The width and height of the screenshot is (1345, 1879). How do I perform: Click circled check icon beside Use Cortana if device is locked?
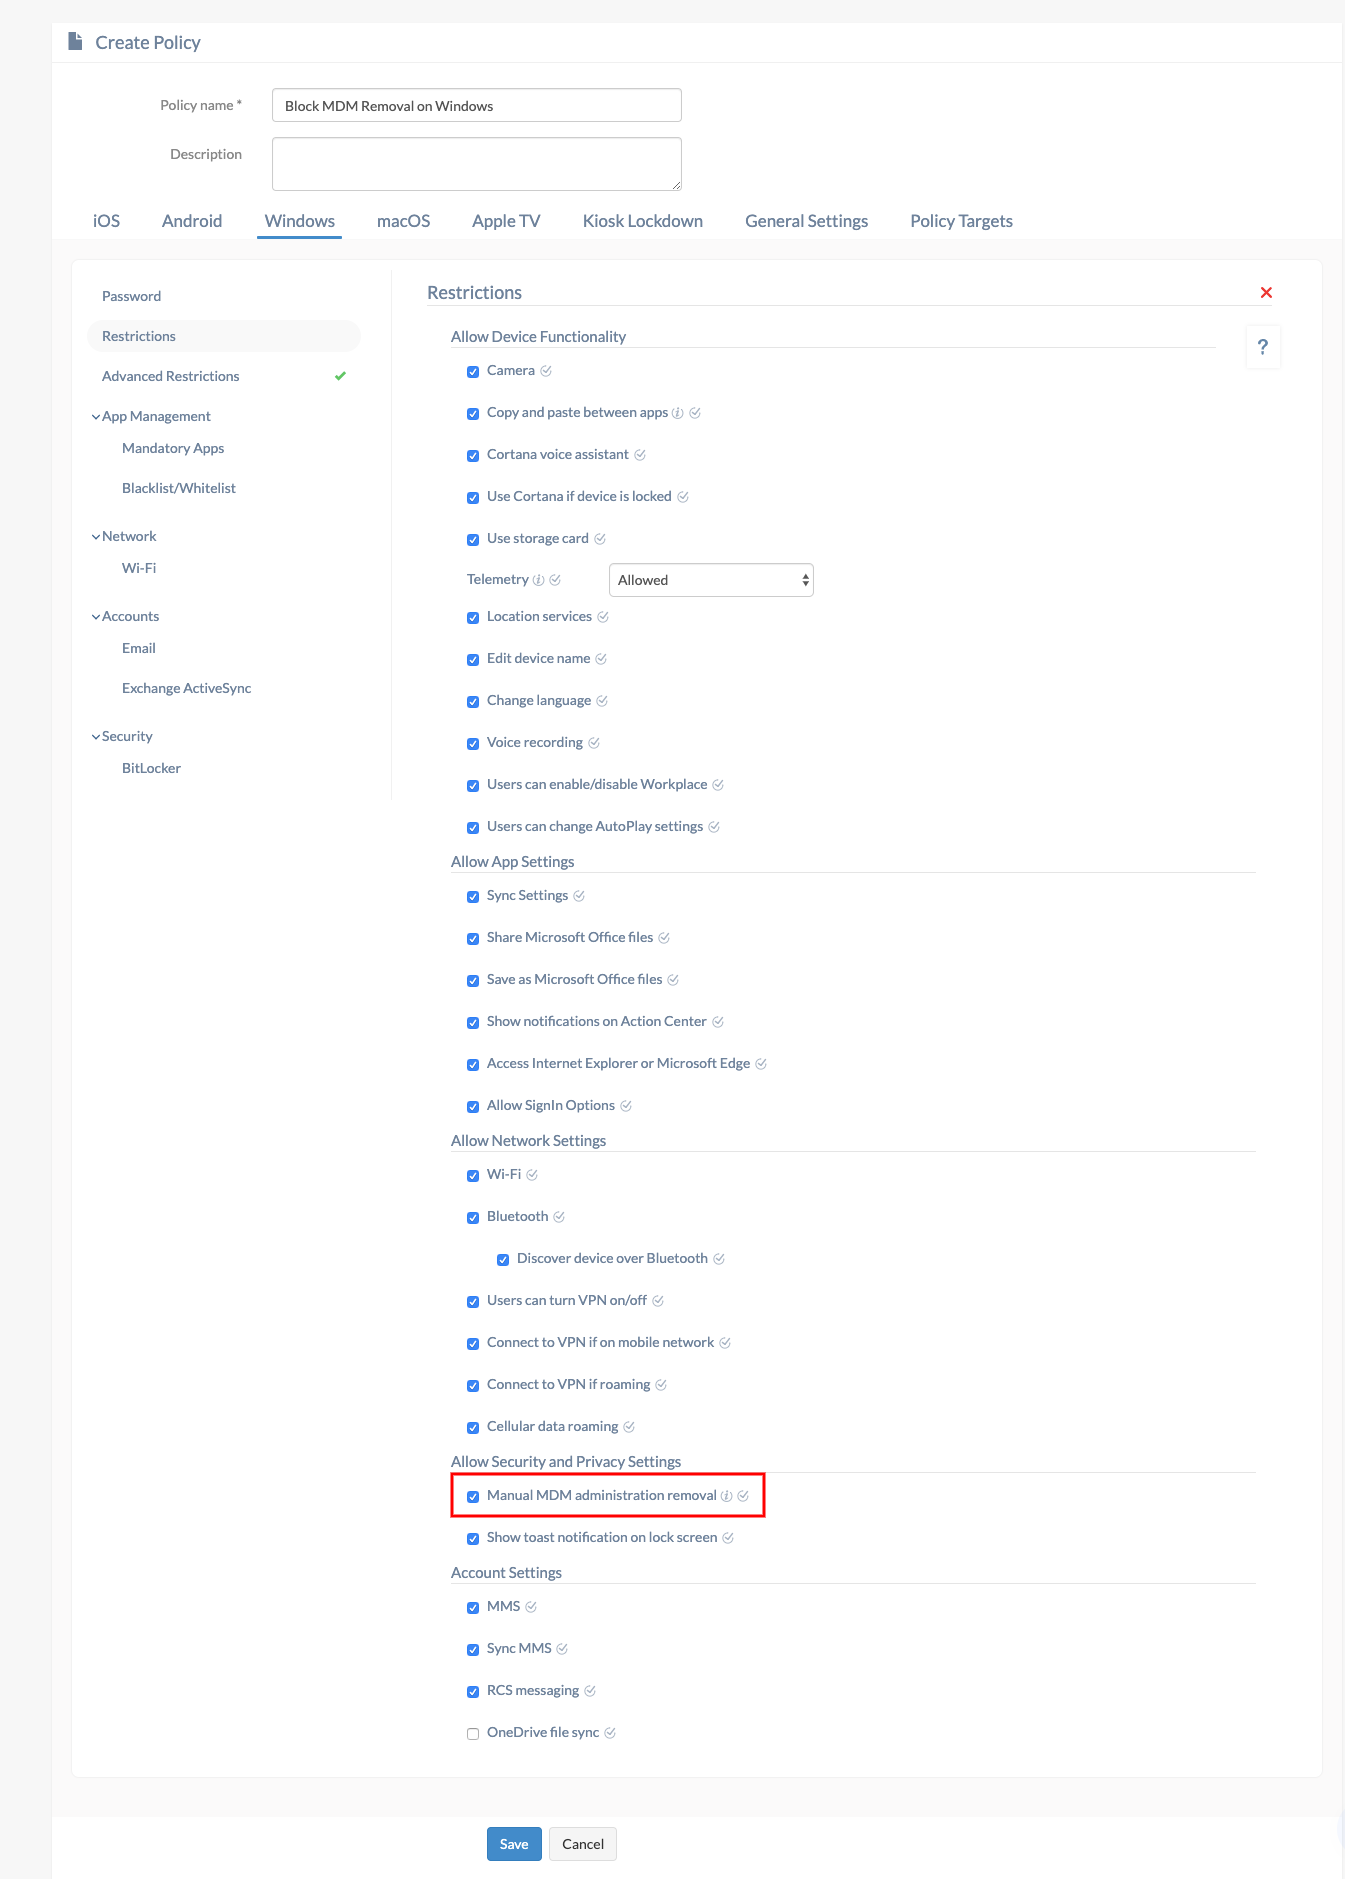pyautogui.click(x=683, y=497)
